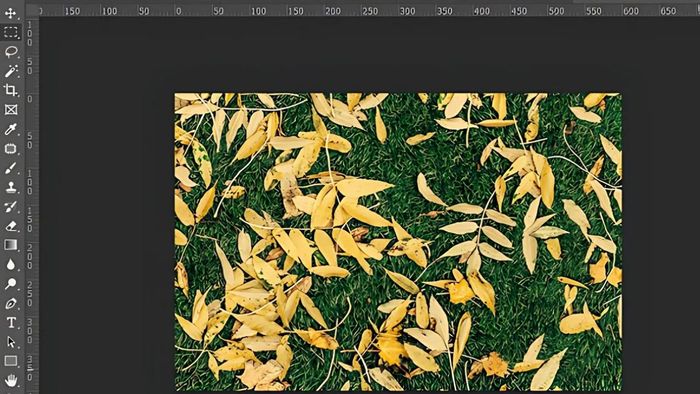Select the Path Selection tool

pos(11,342)
